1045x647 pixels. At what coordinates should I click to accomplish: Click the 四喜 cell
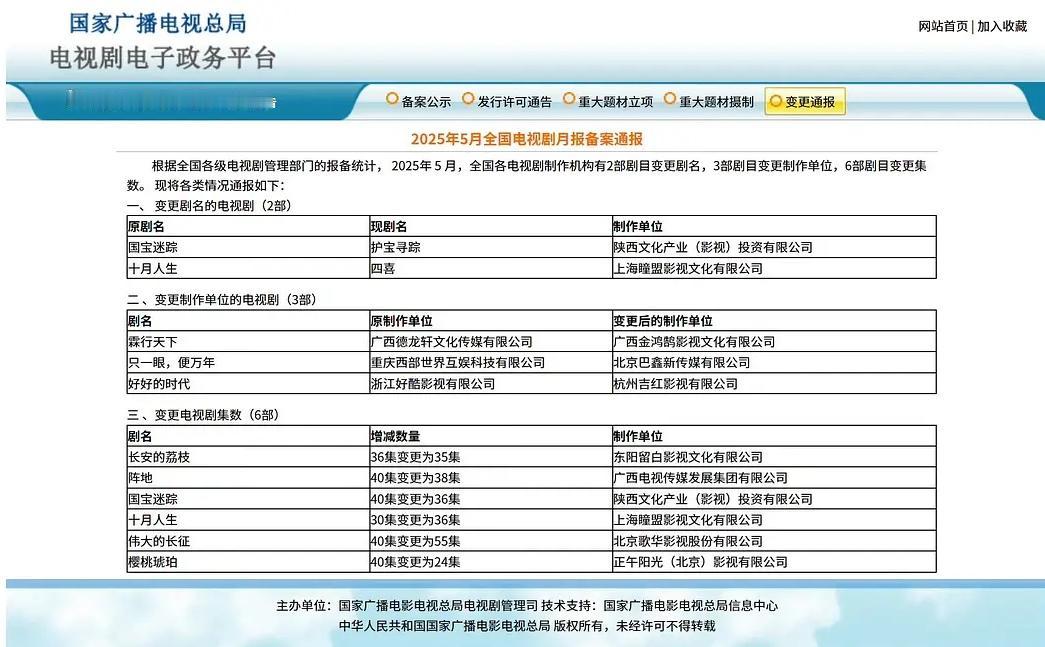tap(491, 269)
